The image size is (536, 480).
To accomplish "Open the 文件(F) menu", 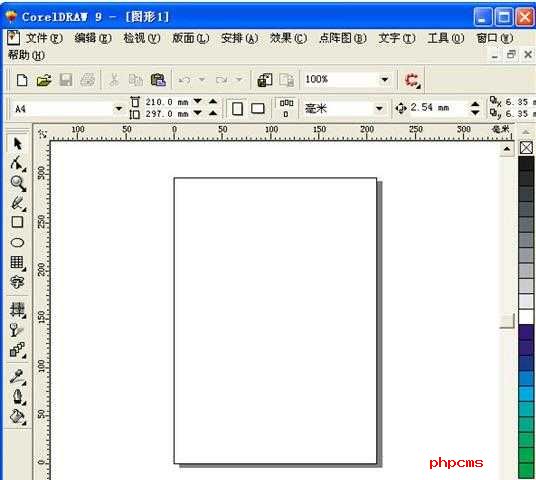I will [44, 38].
